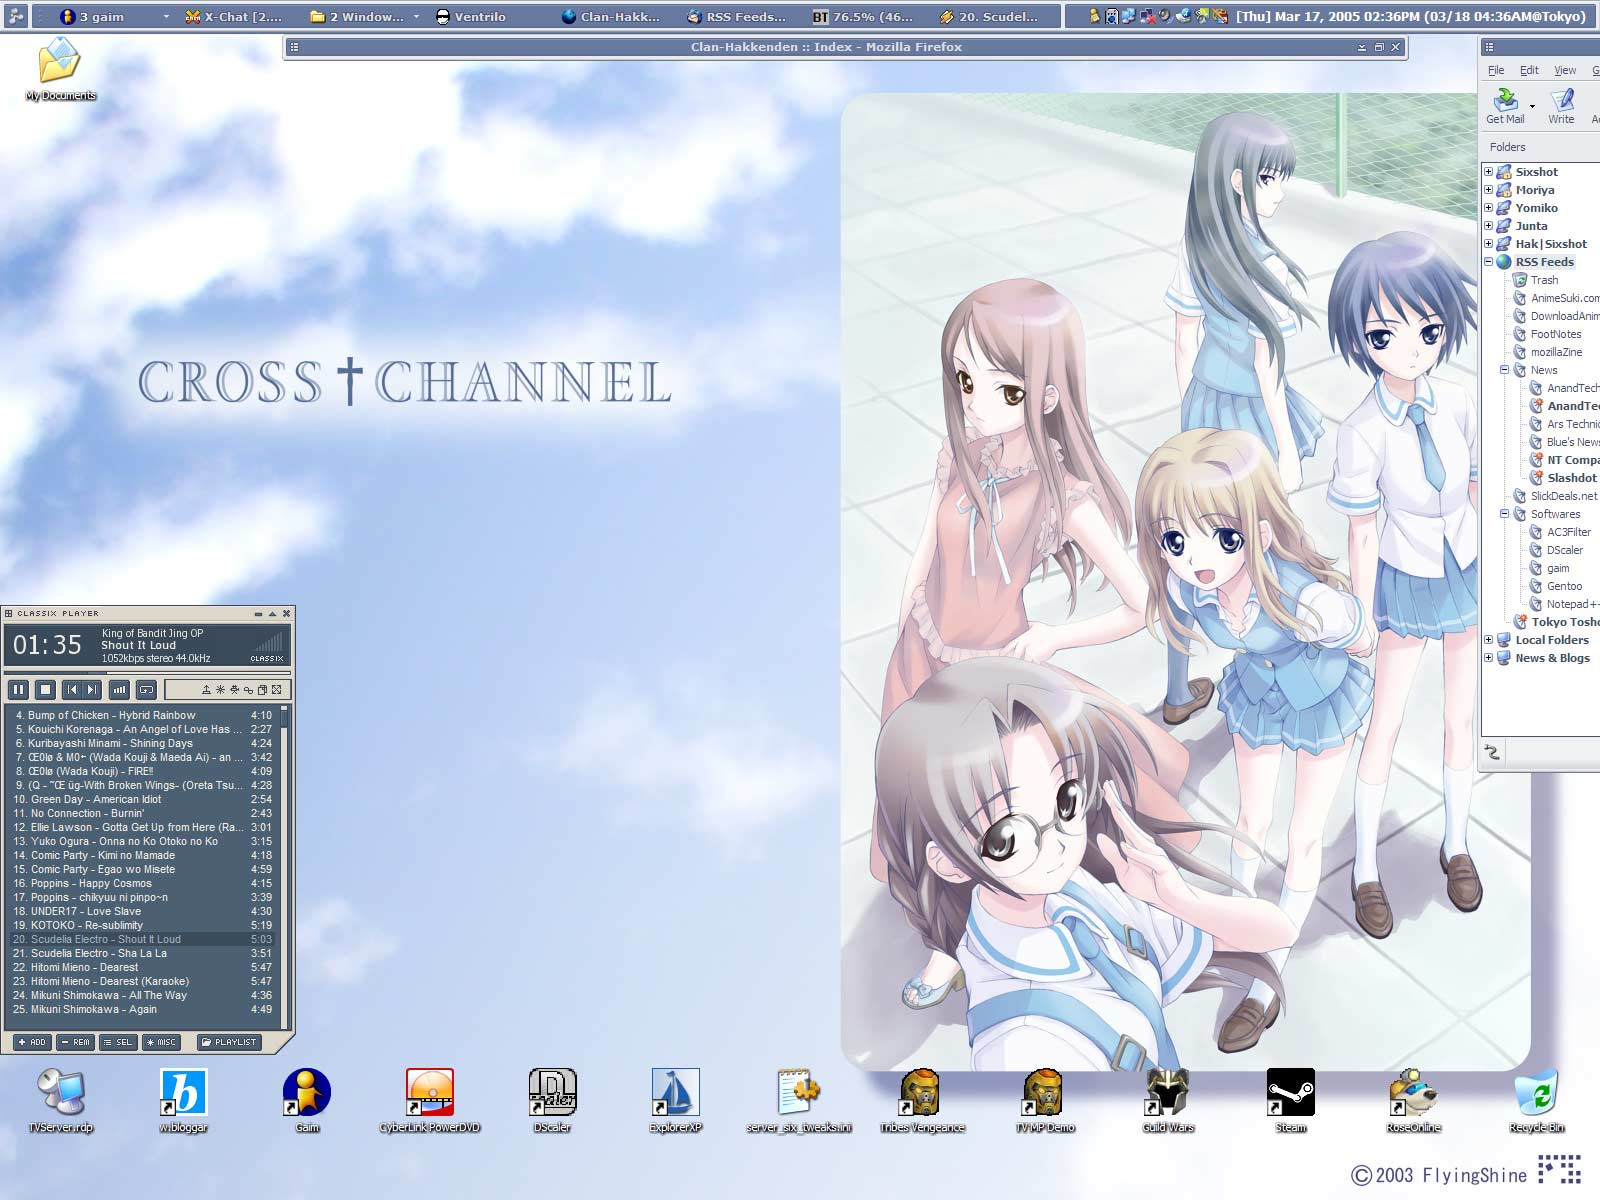The width and height of the screenshot is (1600, 1200).
Task: Launch Tribes Vengeance shortcut
Action: [x=922, y=1101]
